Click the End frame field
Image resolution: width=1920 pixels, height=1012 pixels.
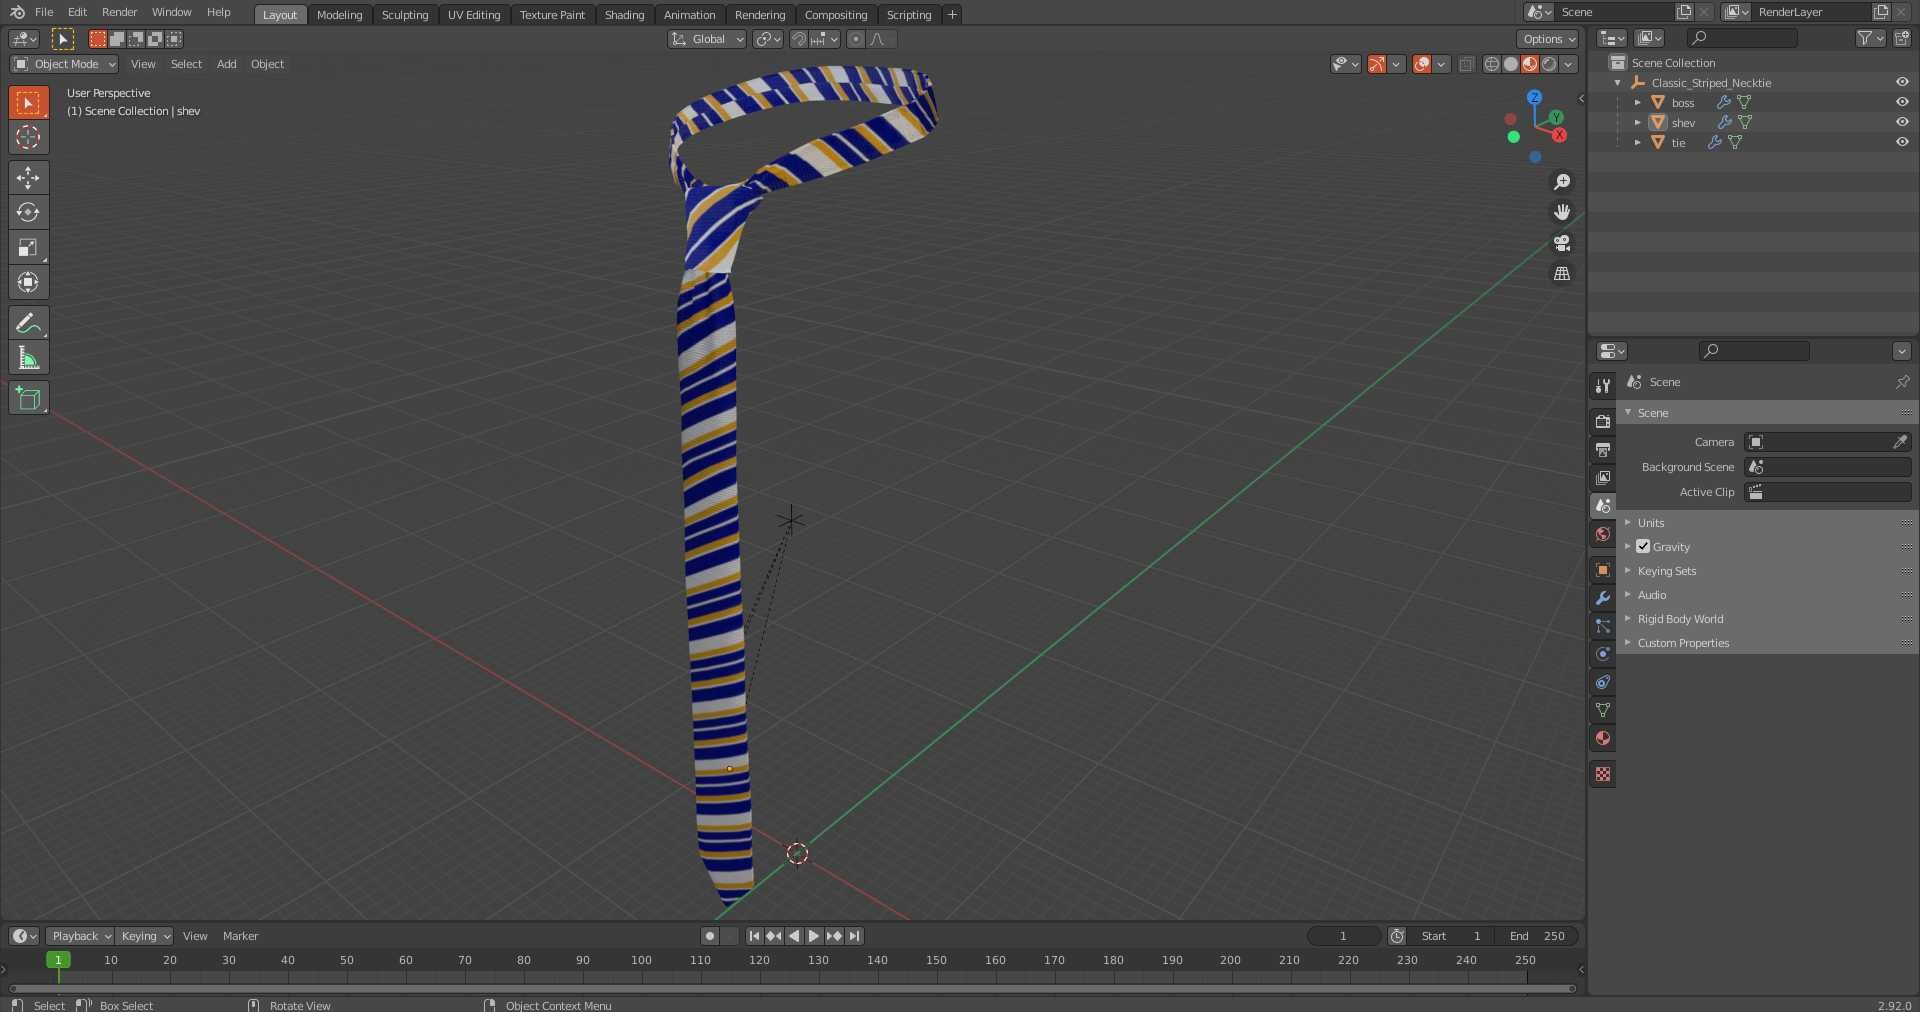[x=1538, y=936]
